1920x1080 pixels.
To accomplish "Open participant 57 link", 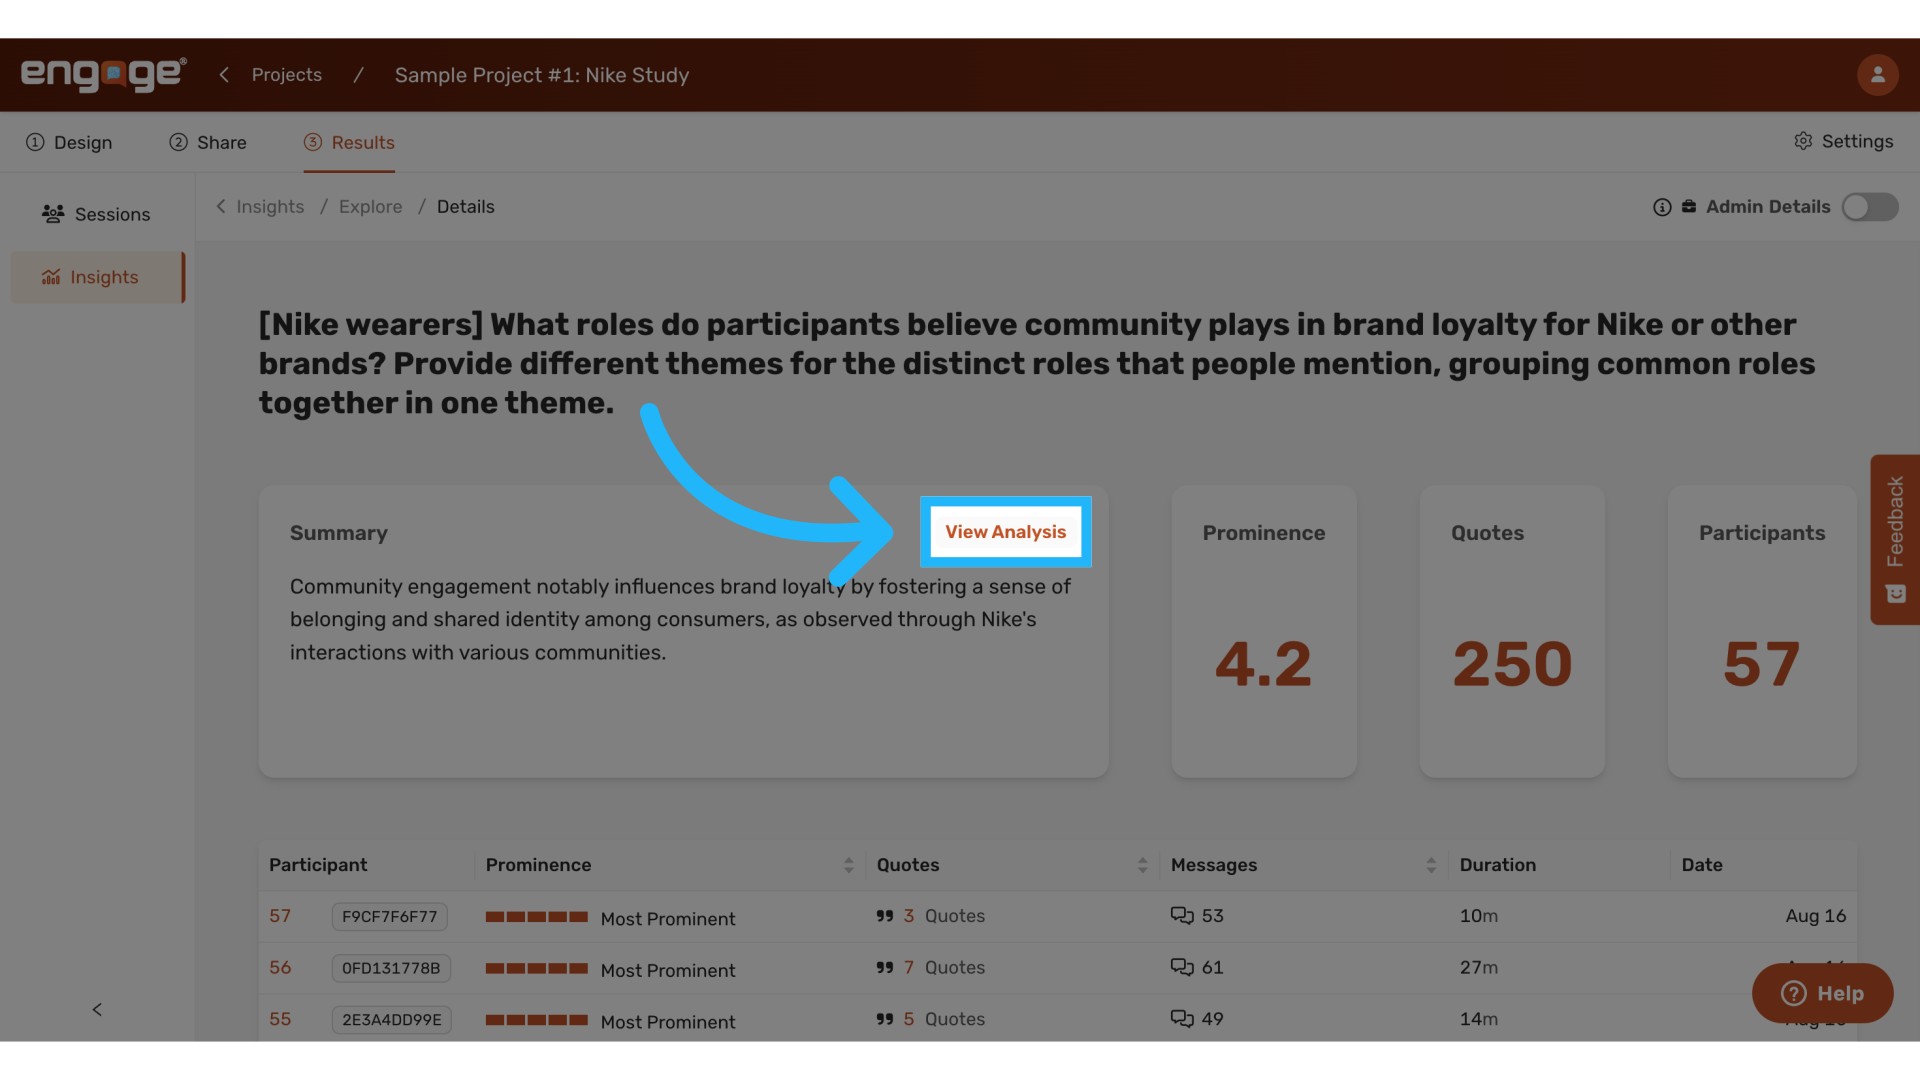I will tap(280, 916).
